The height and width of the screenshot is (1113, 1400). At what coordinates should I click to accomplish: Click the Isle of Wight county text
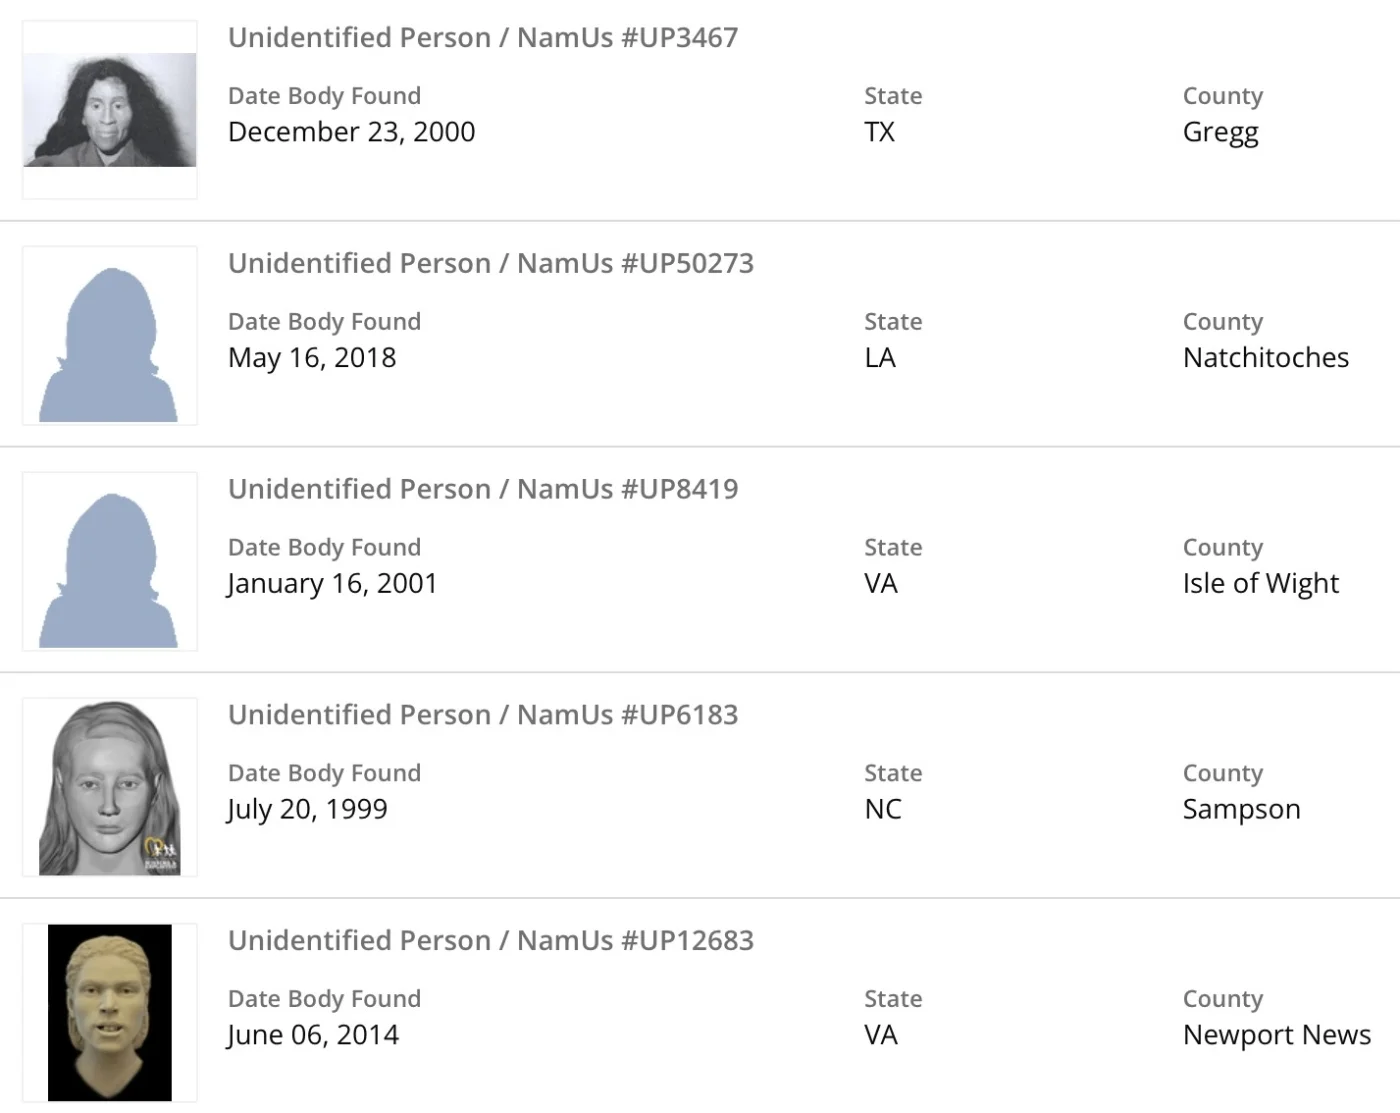tap(1260, 584)
